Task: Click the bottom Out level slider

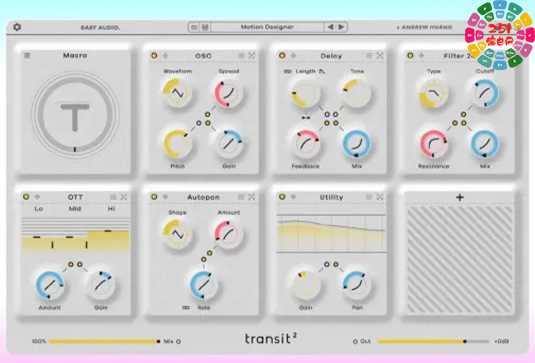Action: tap(433, 341)
